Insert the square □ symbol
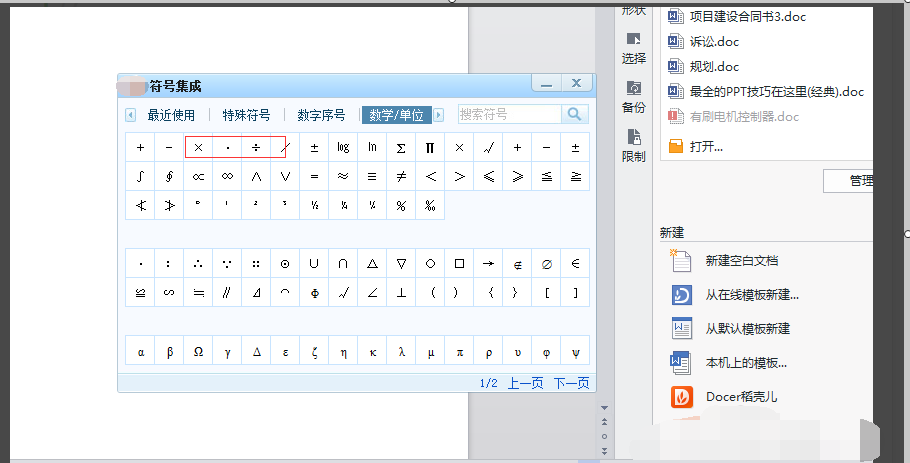Screen dimensions: 910x463 [459, 263]
